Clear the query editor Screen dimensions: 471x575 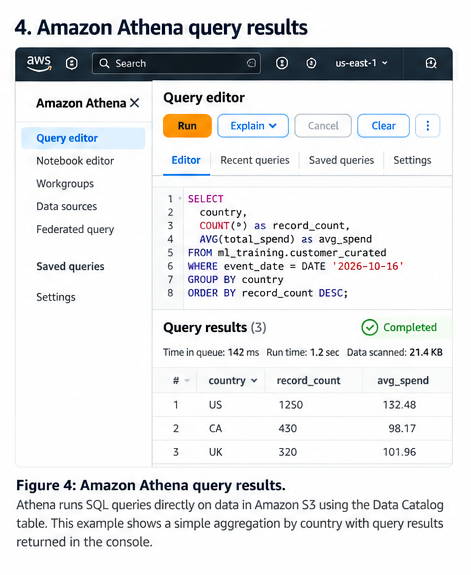click(383, 126)
